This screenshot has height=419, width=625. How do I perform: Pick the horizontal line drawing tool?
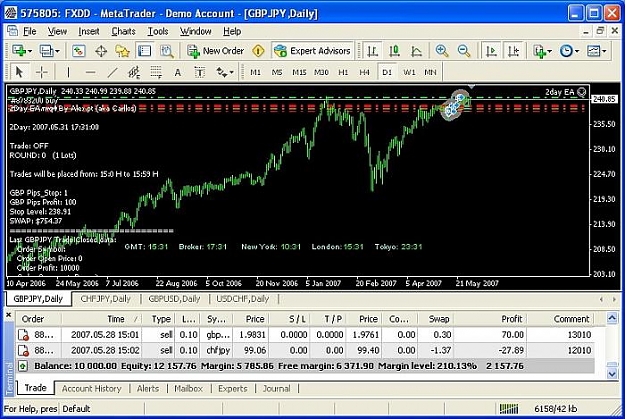click(90, 72)
